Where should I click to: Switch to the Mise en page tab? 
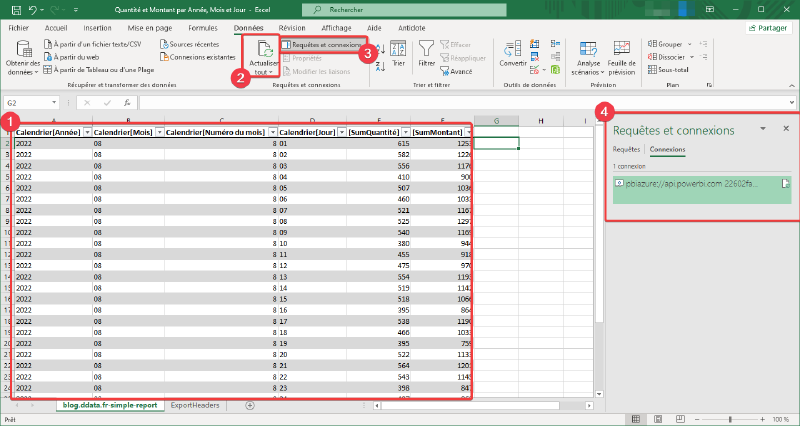[150, 28]
